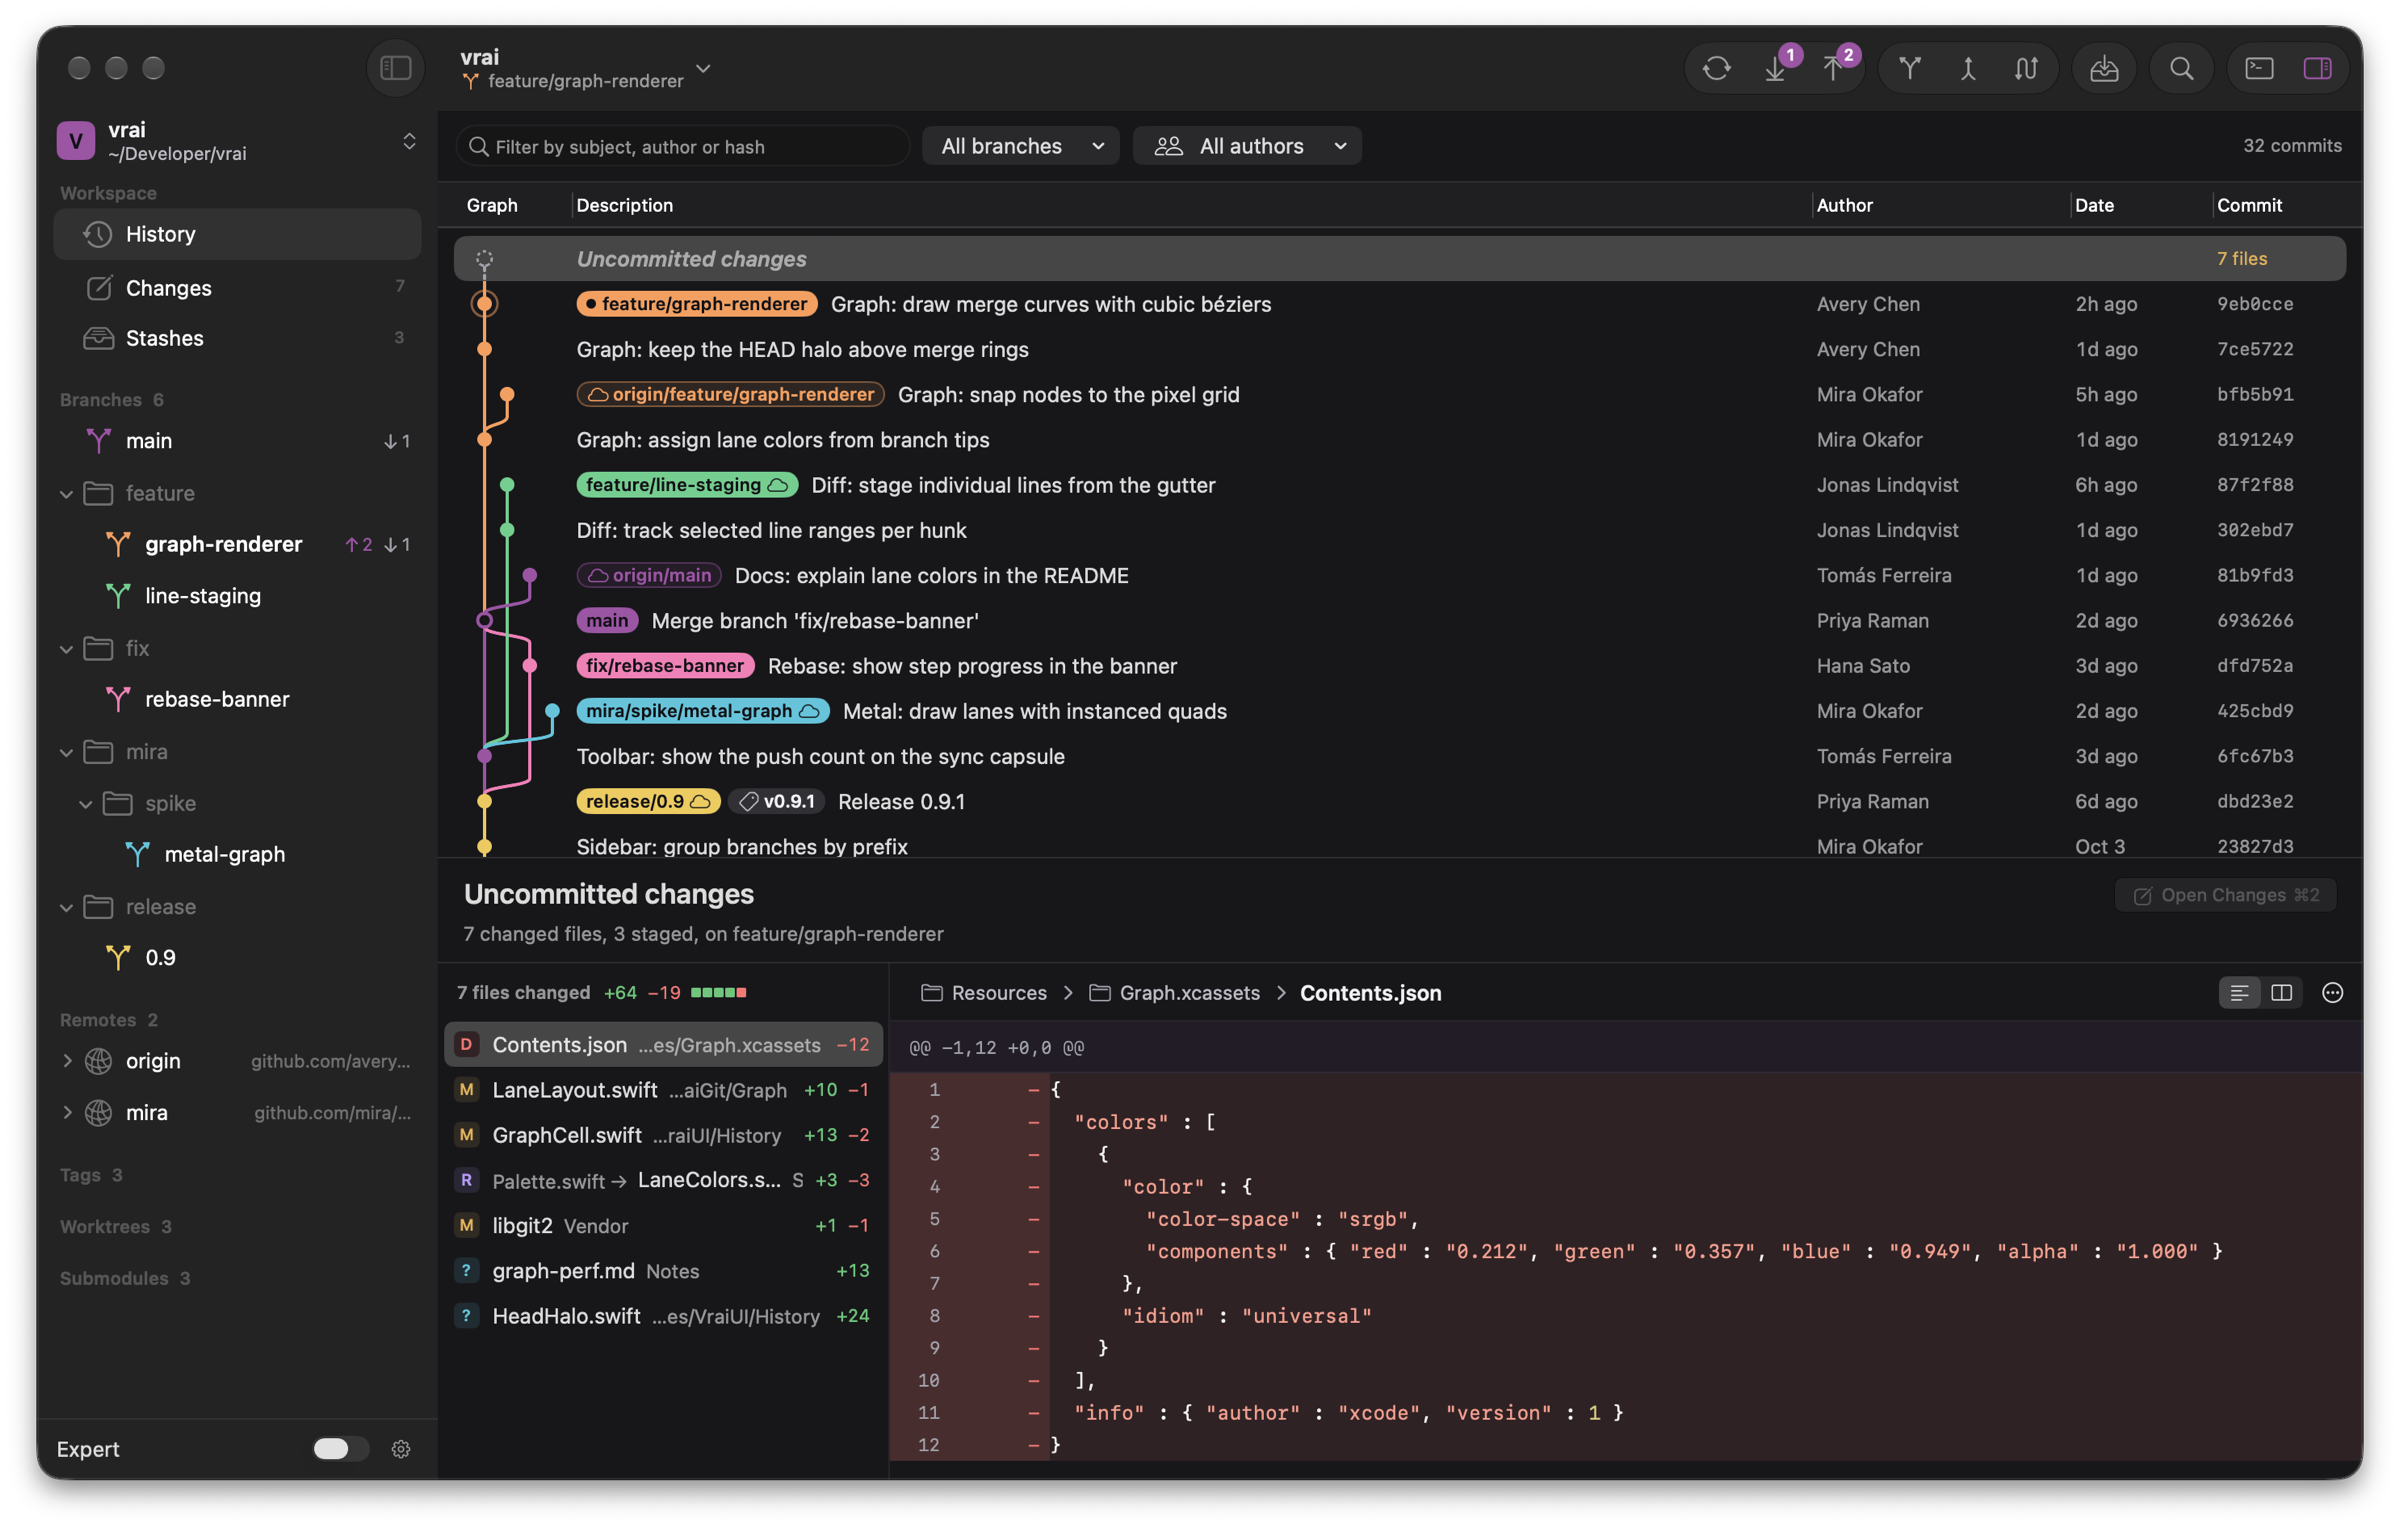Open the All authors dropdown
The width and height of the screenshot is (2400, 1528).
[1247, 146]
